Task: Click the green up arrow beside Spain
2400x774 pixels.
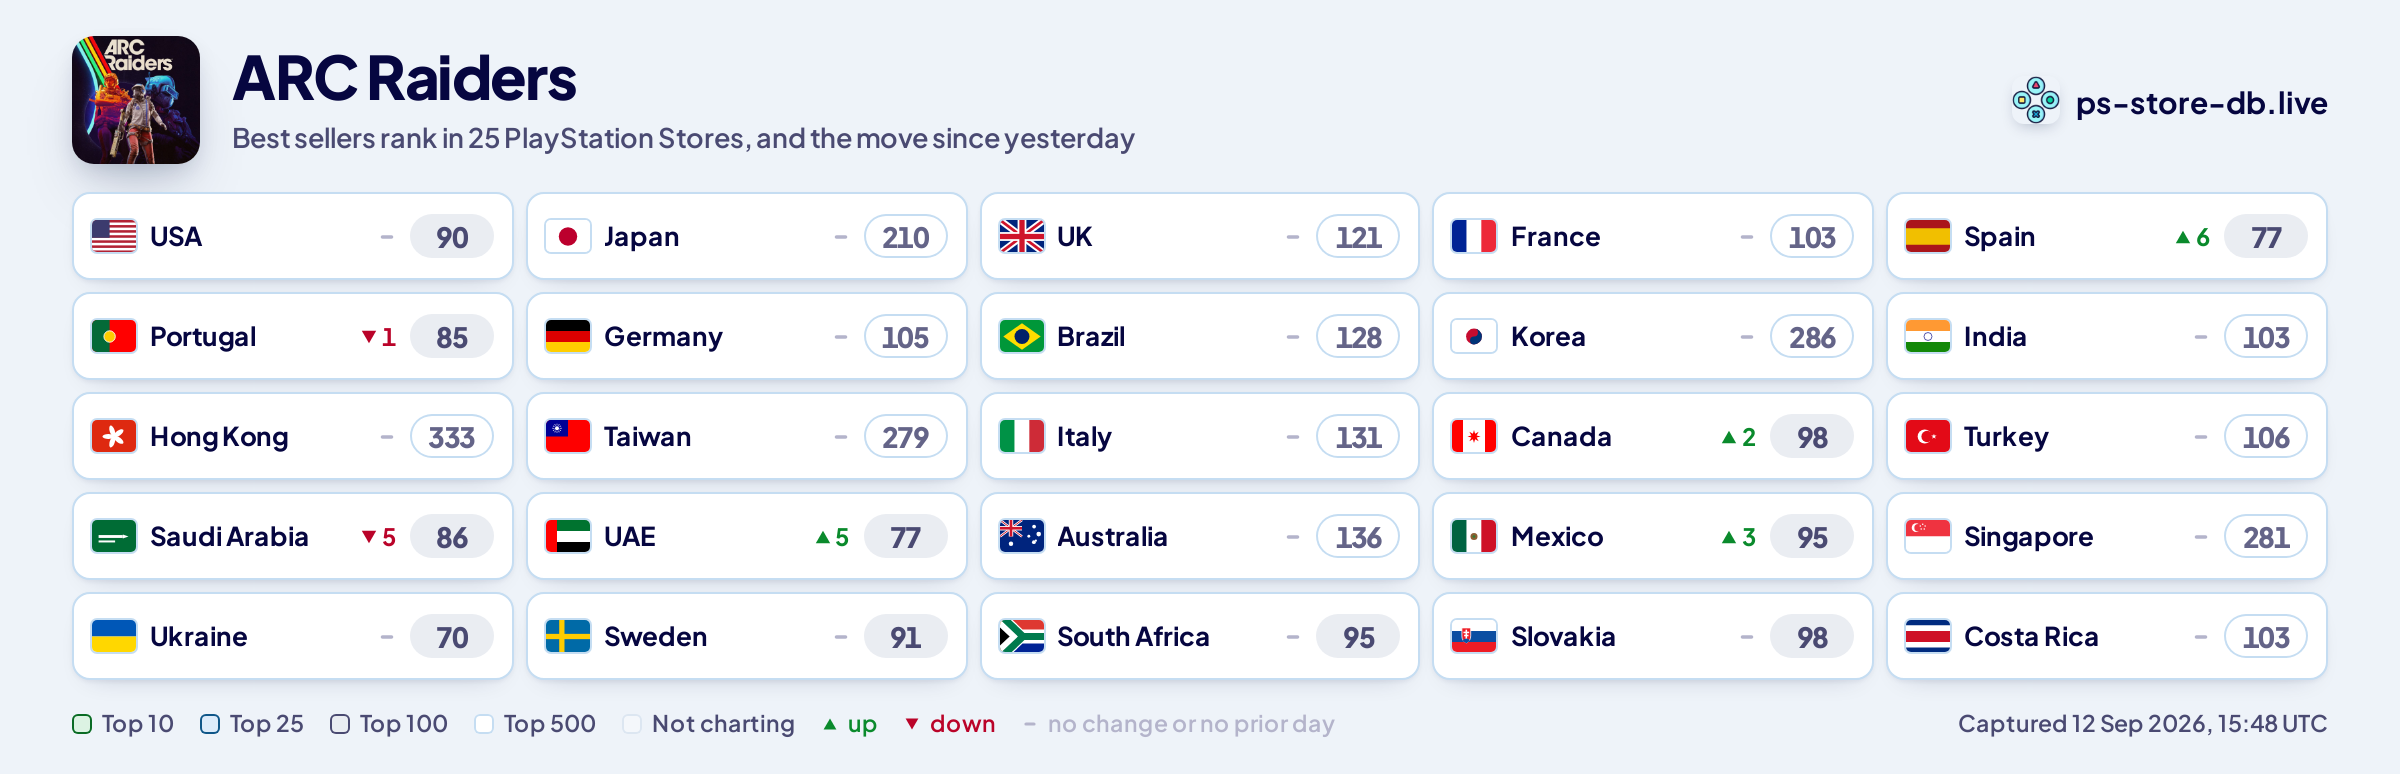Action: (x=2183, y=237)
